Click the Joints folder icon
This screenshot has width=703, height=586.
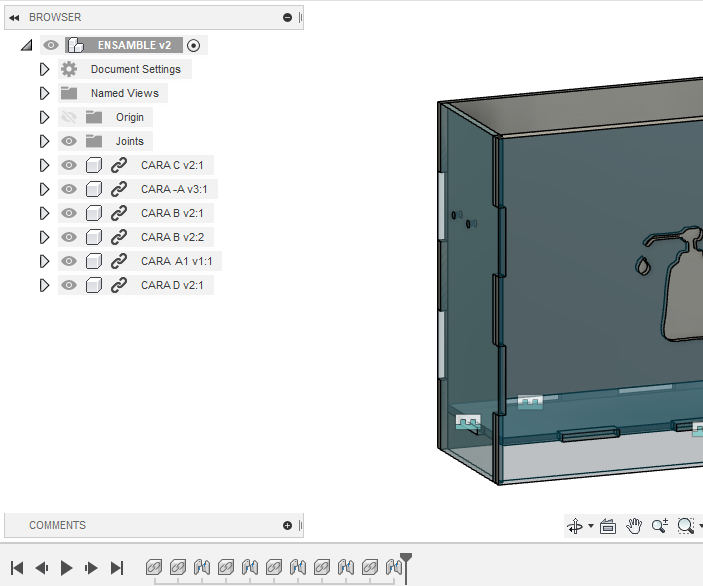[94, 141]
